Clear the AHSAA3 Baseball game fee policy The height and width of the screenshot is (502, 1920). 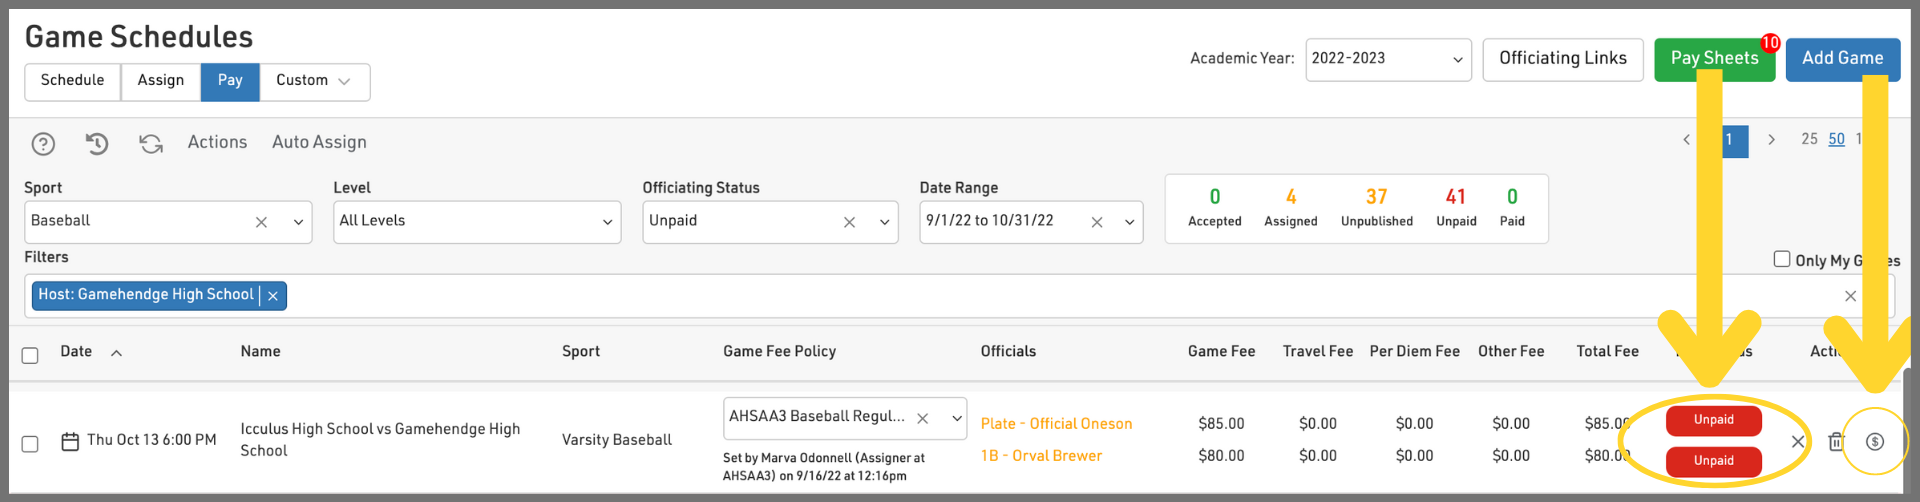pyautogui.click(x=923, y=418)
